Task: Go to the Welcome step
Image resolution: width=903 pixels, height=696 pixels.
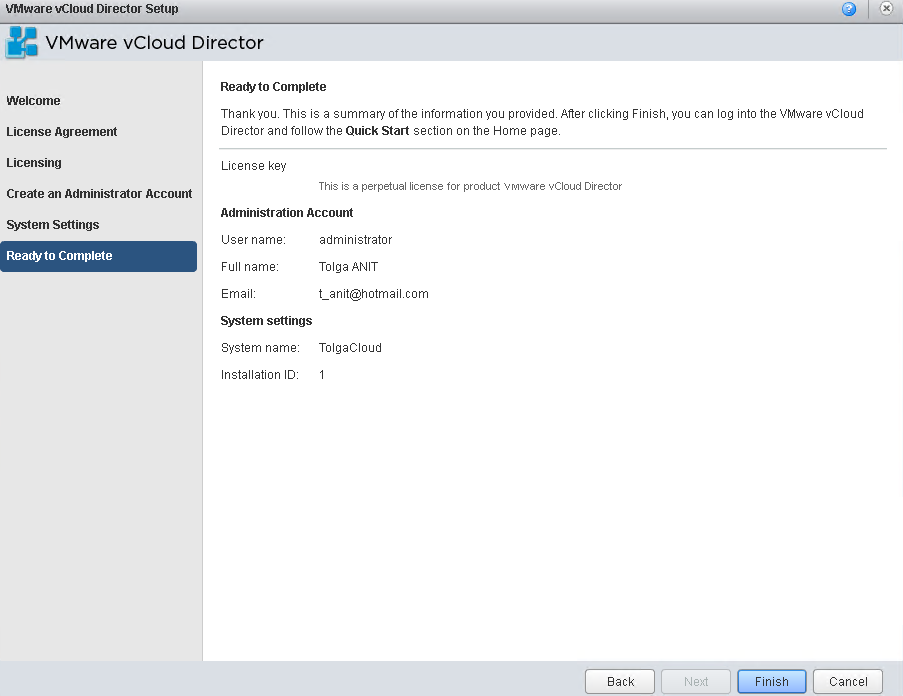Action: click(33, 101)
